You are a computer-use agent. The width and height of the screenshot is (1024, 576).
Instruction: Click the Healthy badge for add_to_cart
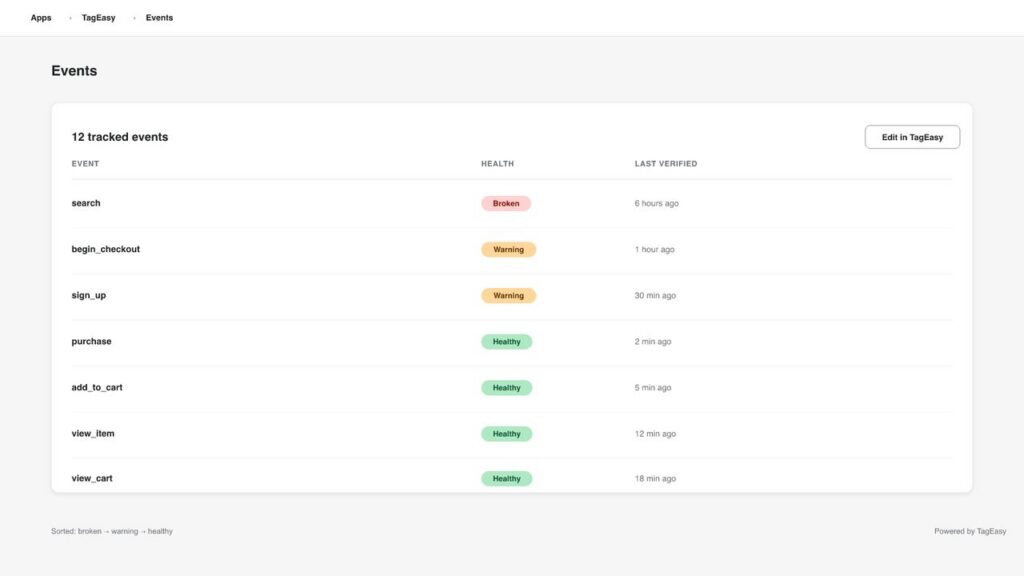tap(506, 387)
